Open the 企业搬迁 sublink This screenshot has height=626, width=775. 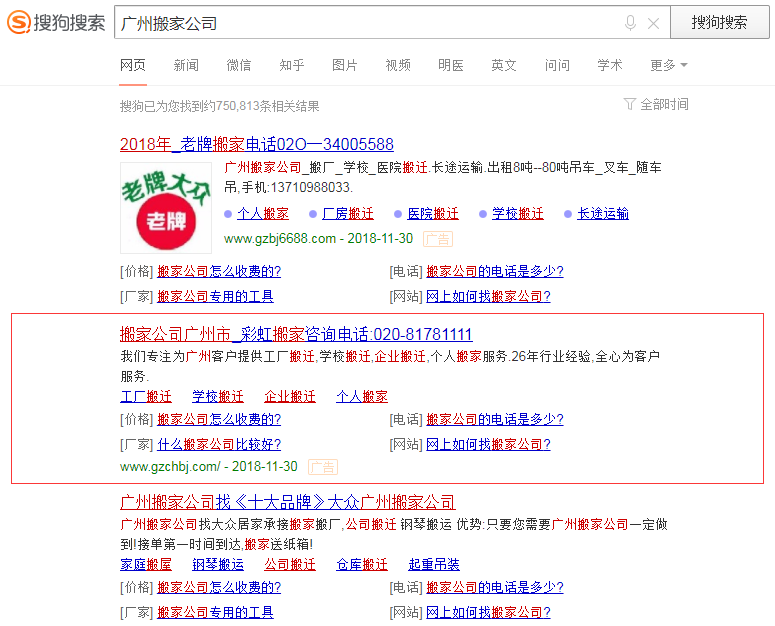tap(290, 396)
